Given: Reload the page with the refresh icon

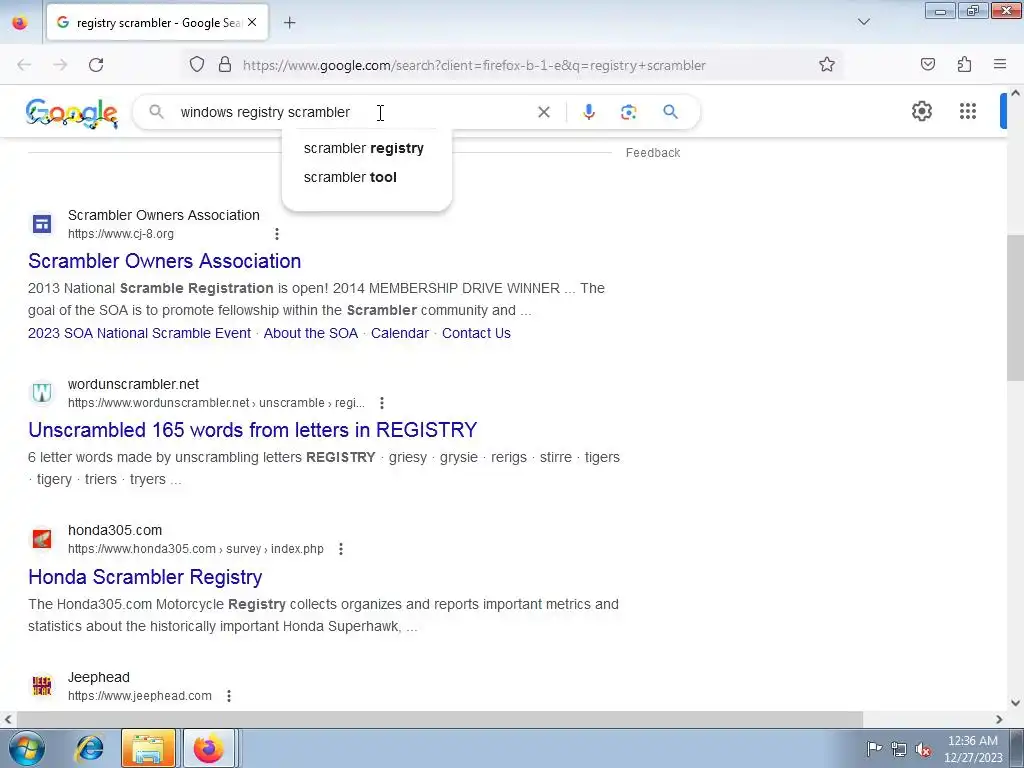Looking at the screenshot, I should click(96, 65).
